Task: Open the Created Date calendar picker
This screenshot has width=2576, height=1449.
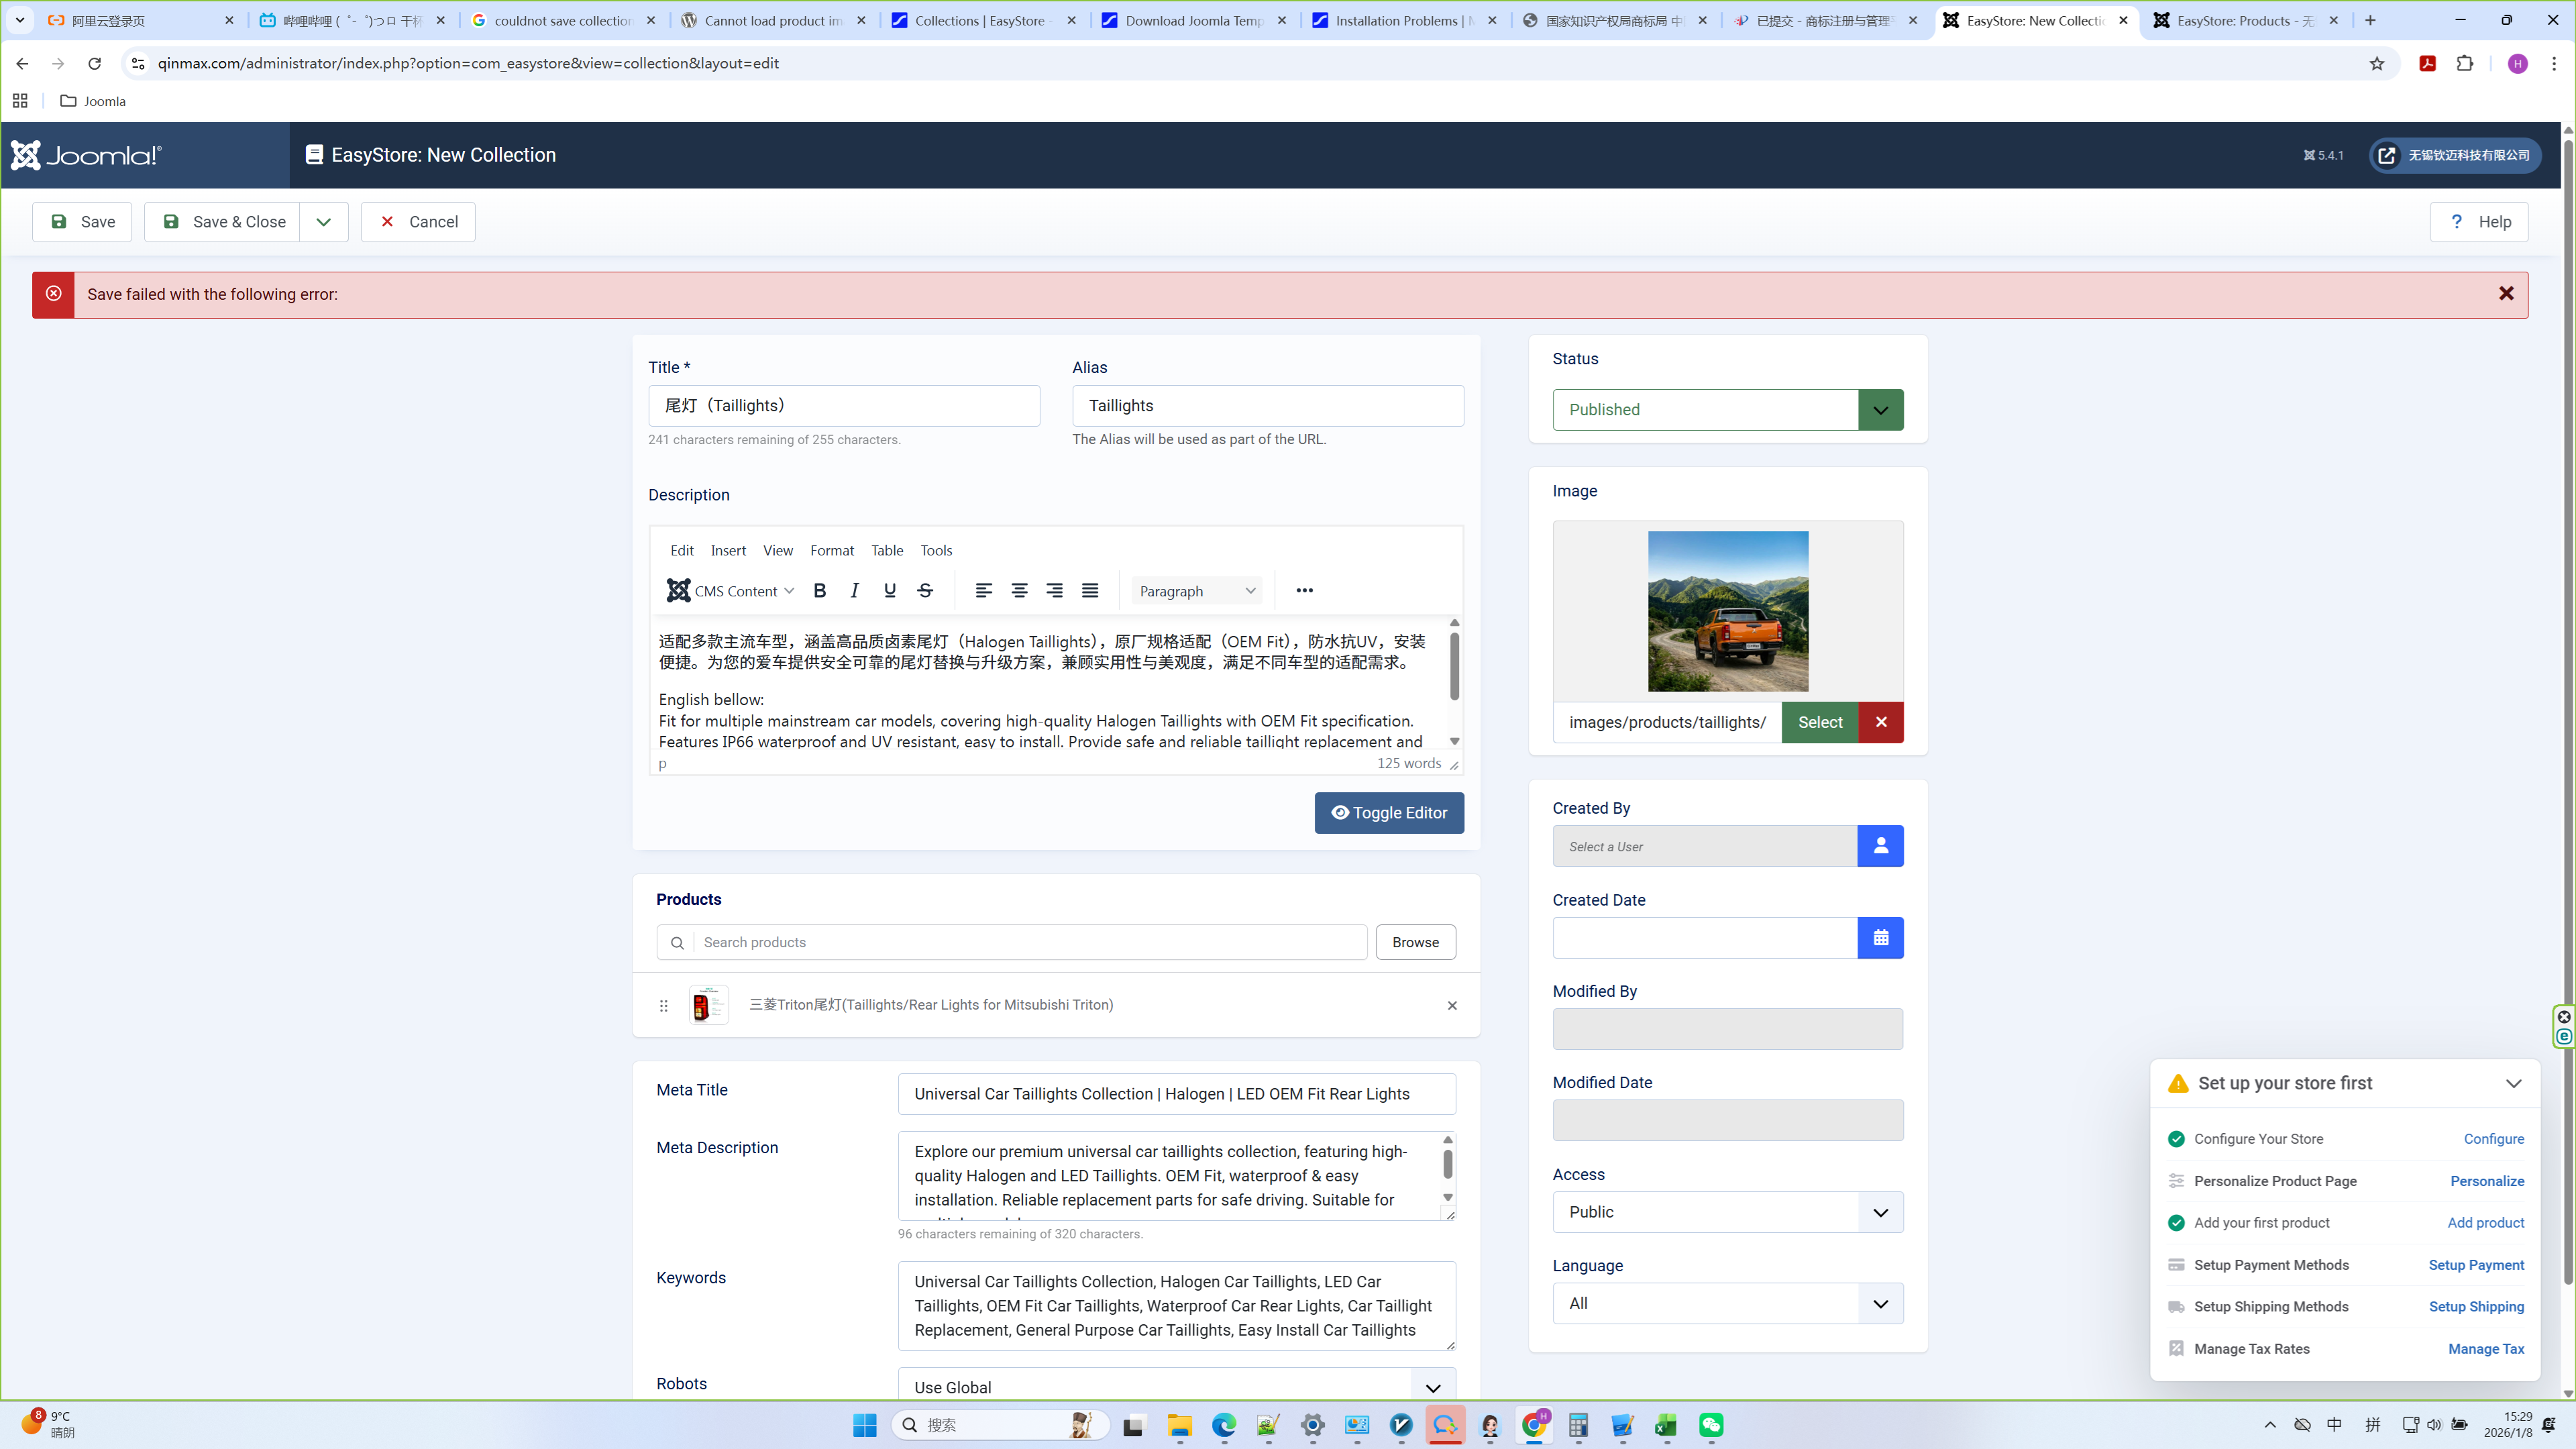Action: 1880,938
